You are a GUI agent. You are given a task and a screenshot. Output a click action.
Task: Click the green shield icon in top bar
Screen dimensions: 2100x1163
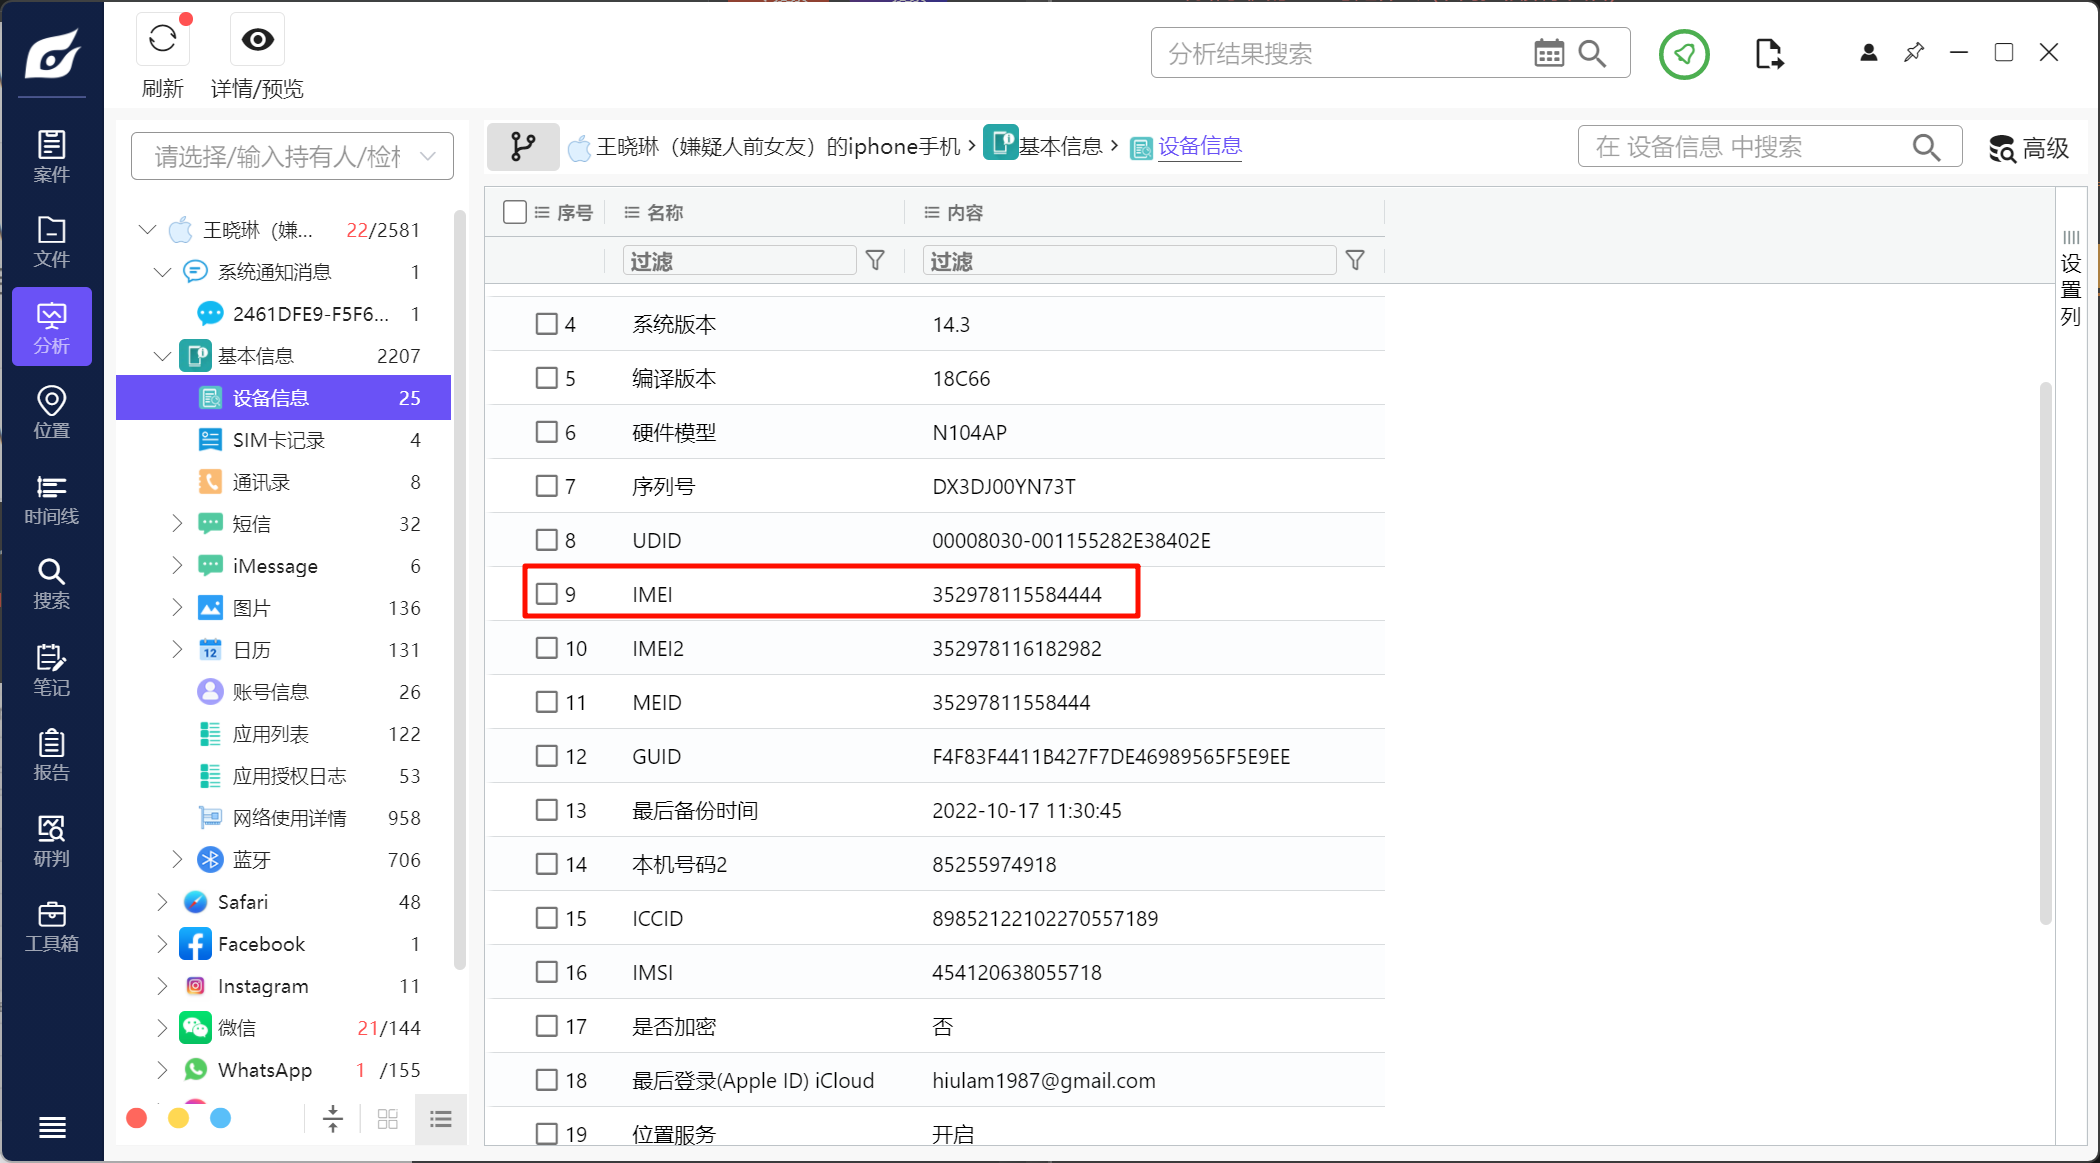pyautogui.click(x=1684, y=54)
